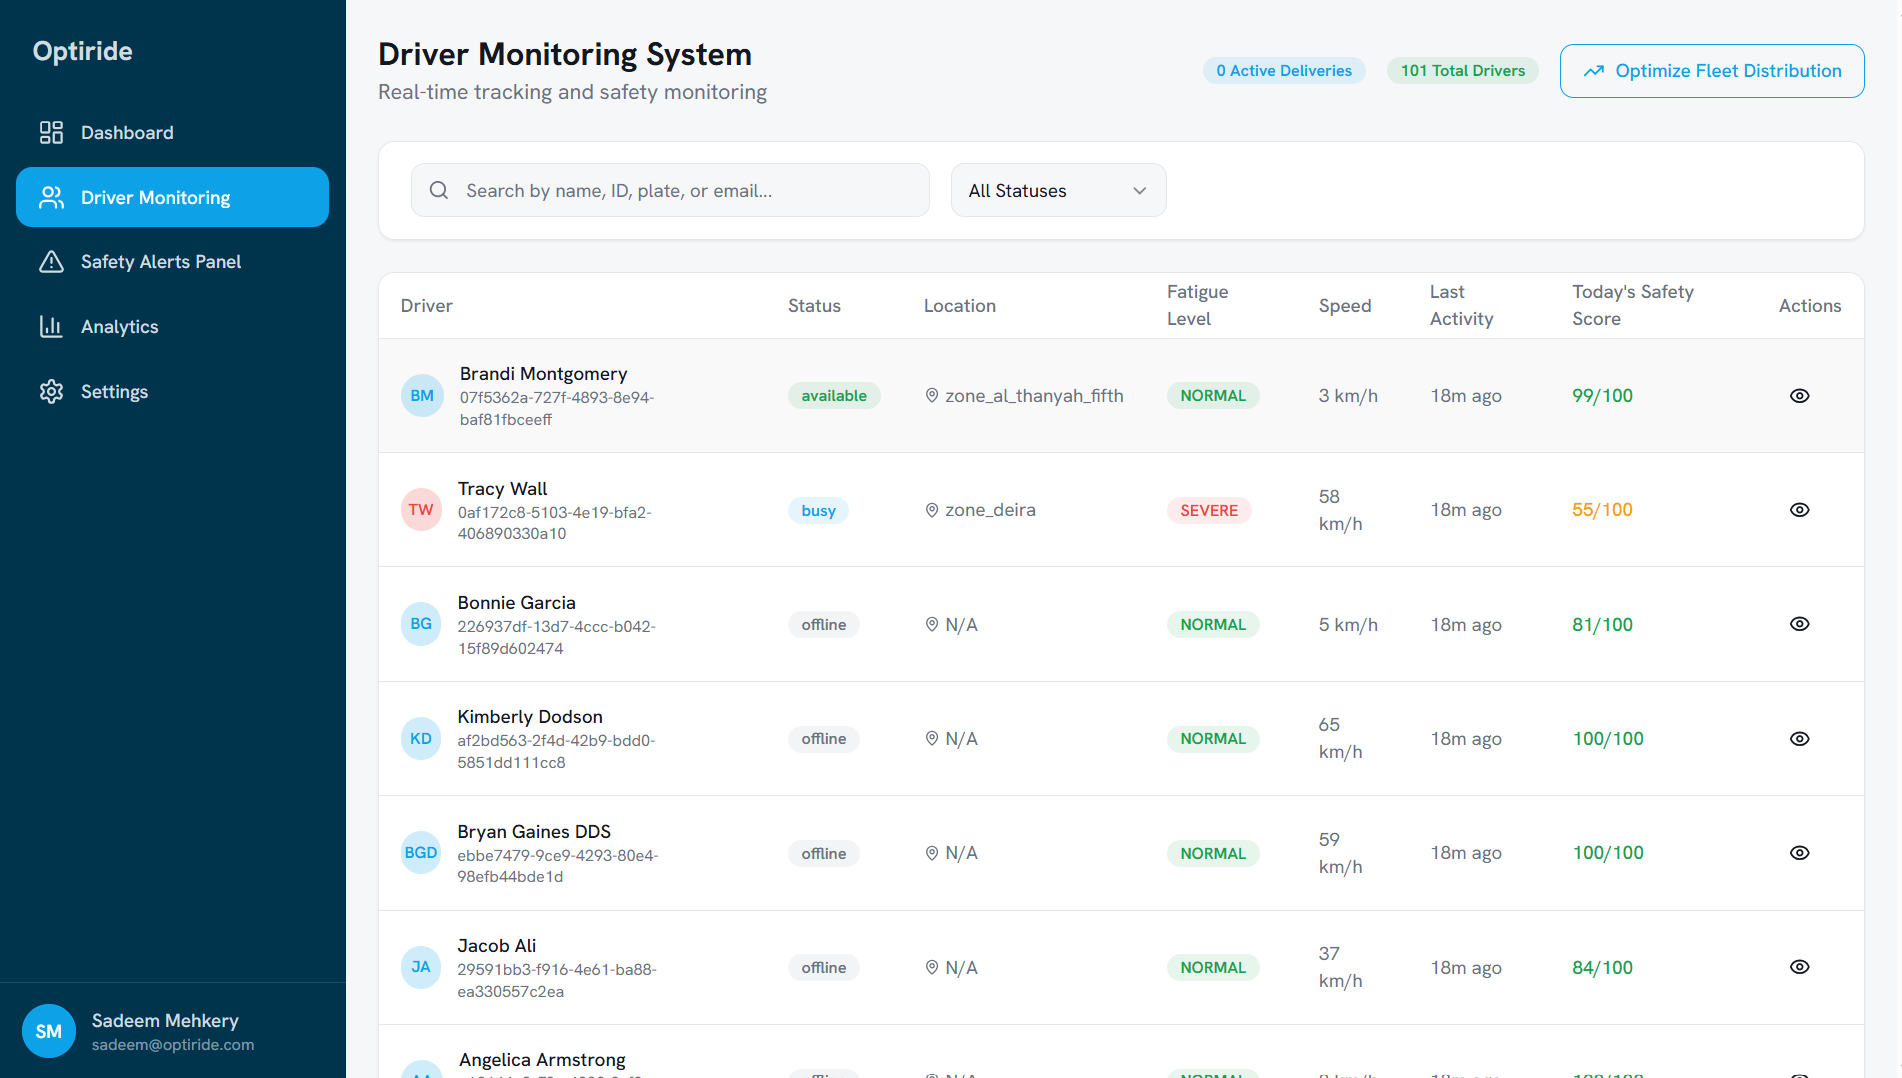Click the "busy" status badge
The image size is (1902, 1078).
click(818, 511)
